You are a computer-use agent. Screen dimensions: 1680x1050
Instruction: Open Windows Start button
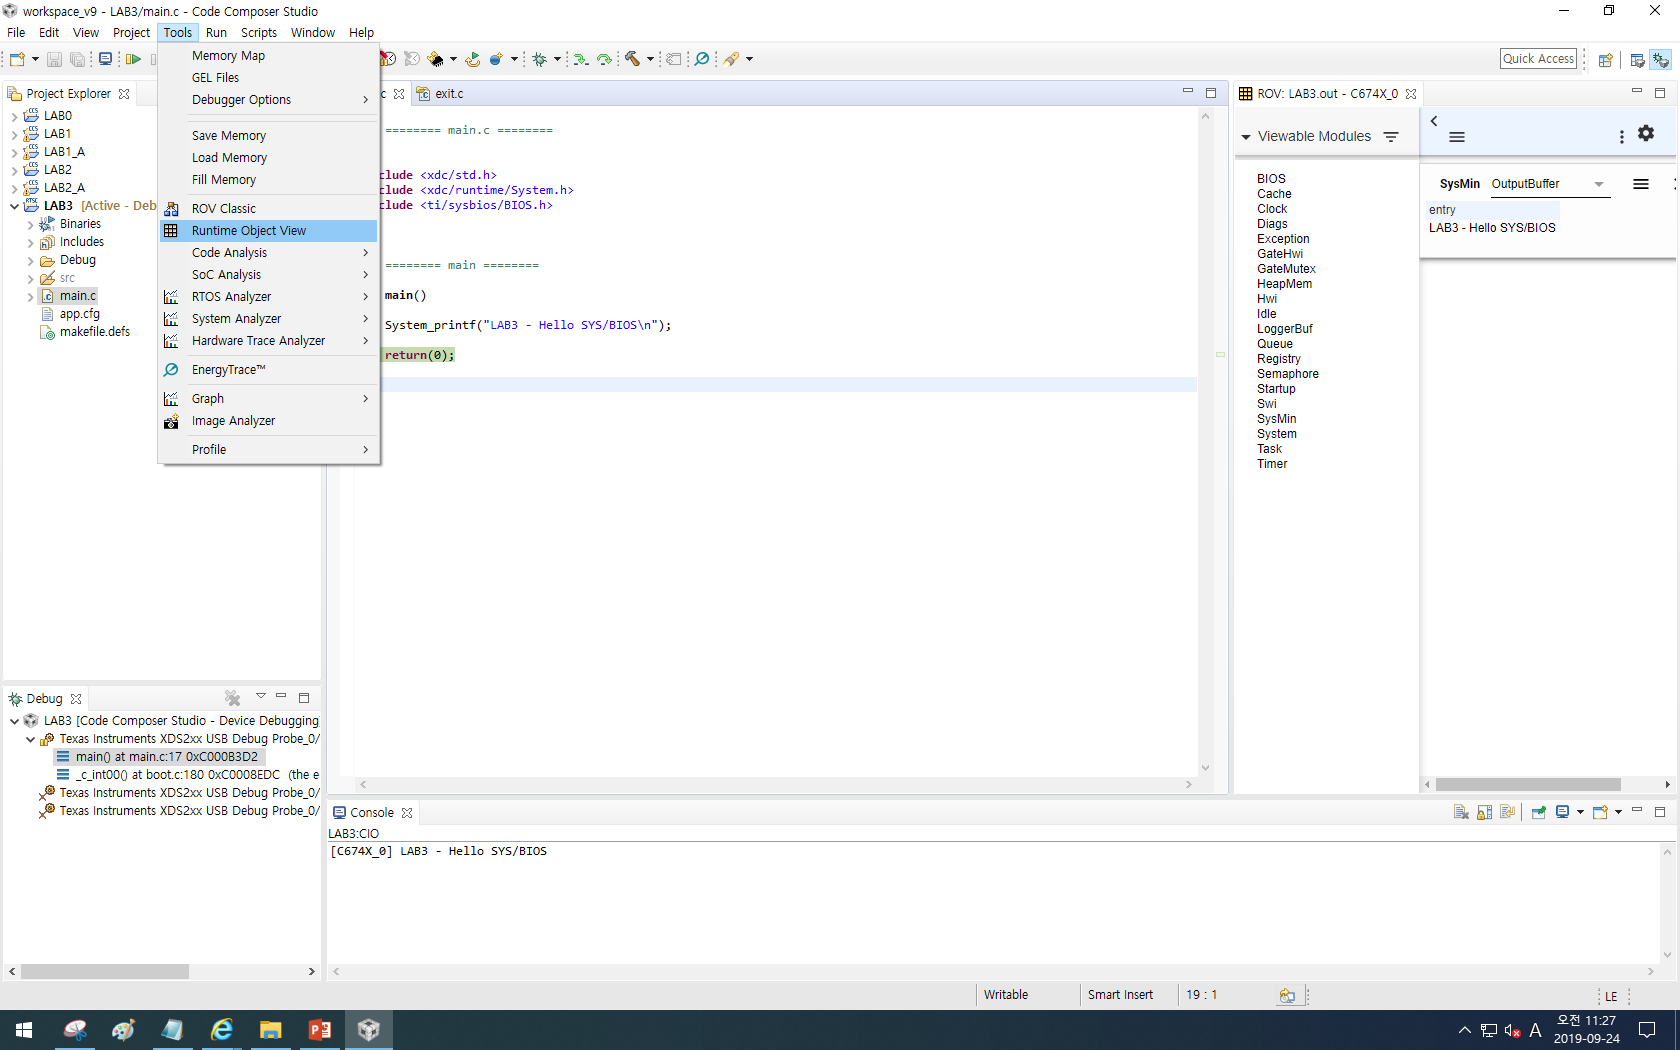point(24,1030)
